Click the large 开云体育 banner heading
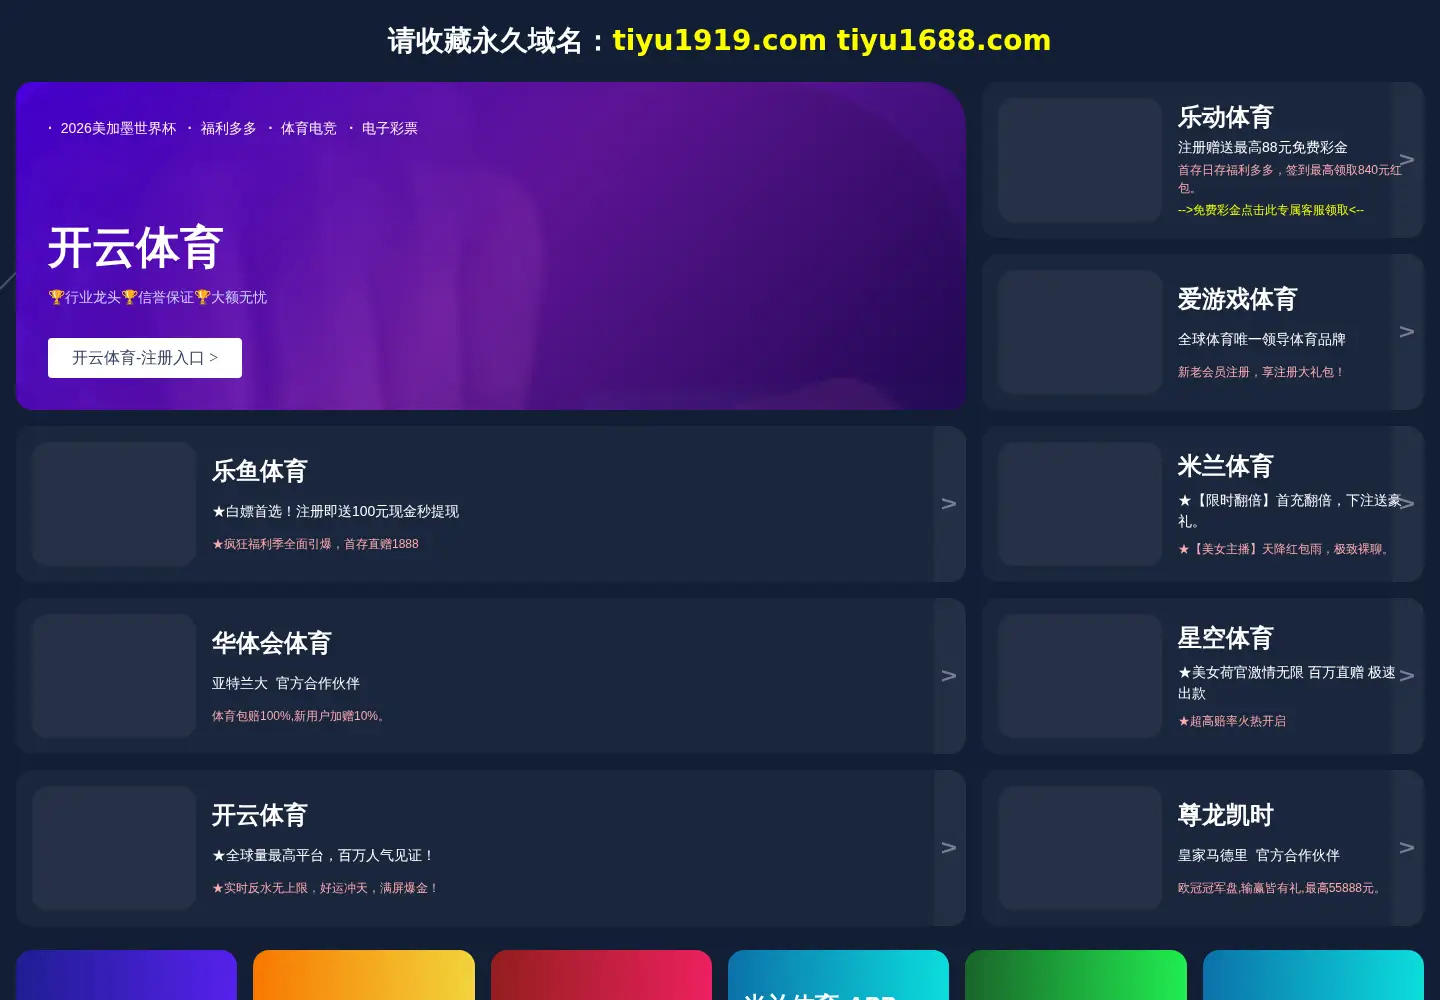 point(135,247)
